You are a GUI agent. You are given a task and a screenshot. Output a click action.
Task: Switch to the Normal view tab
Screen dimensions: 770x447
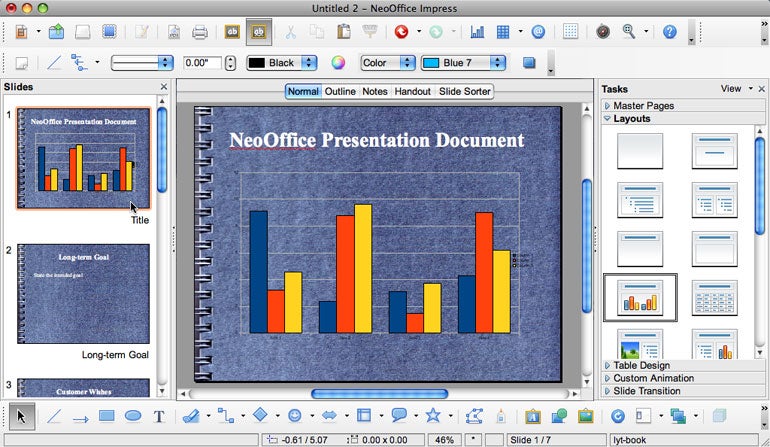coord(303,91)
